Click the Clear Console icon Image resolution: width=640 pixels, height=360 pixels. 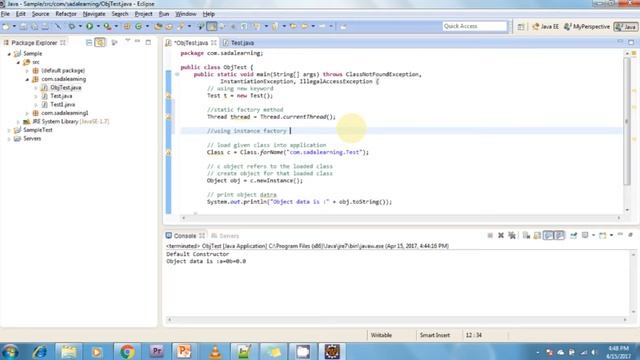[x=526, y=236]
